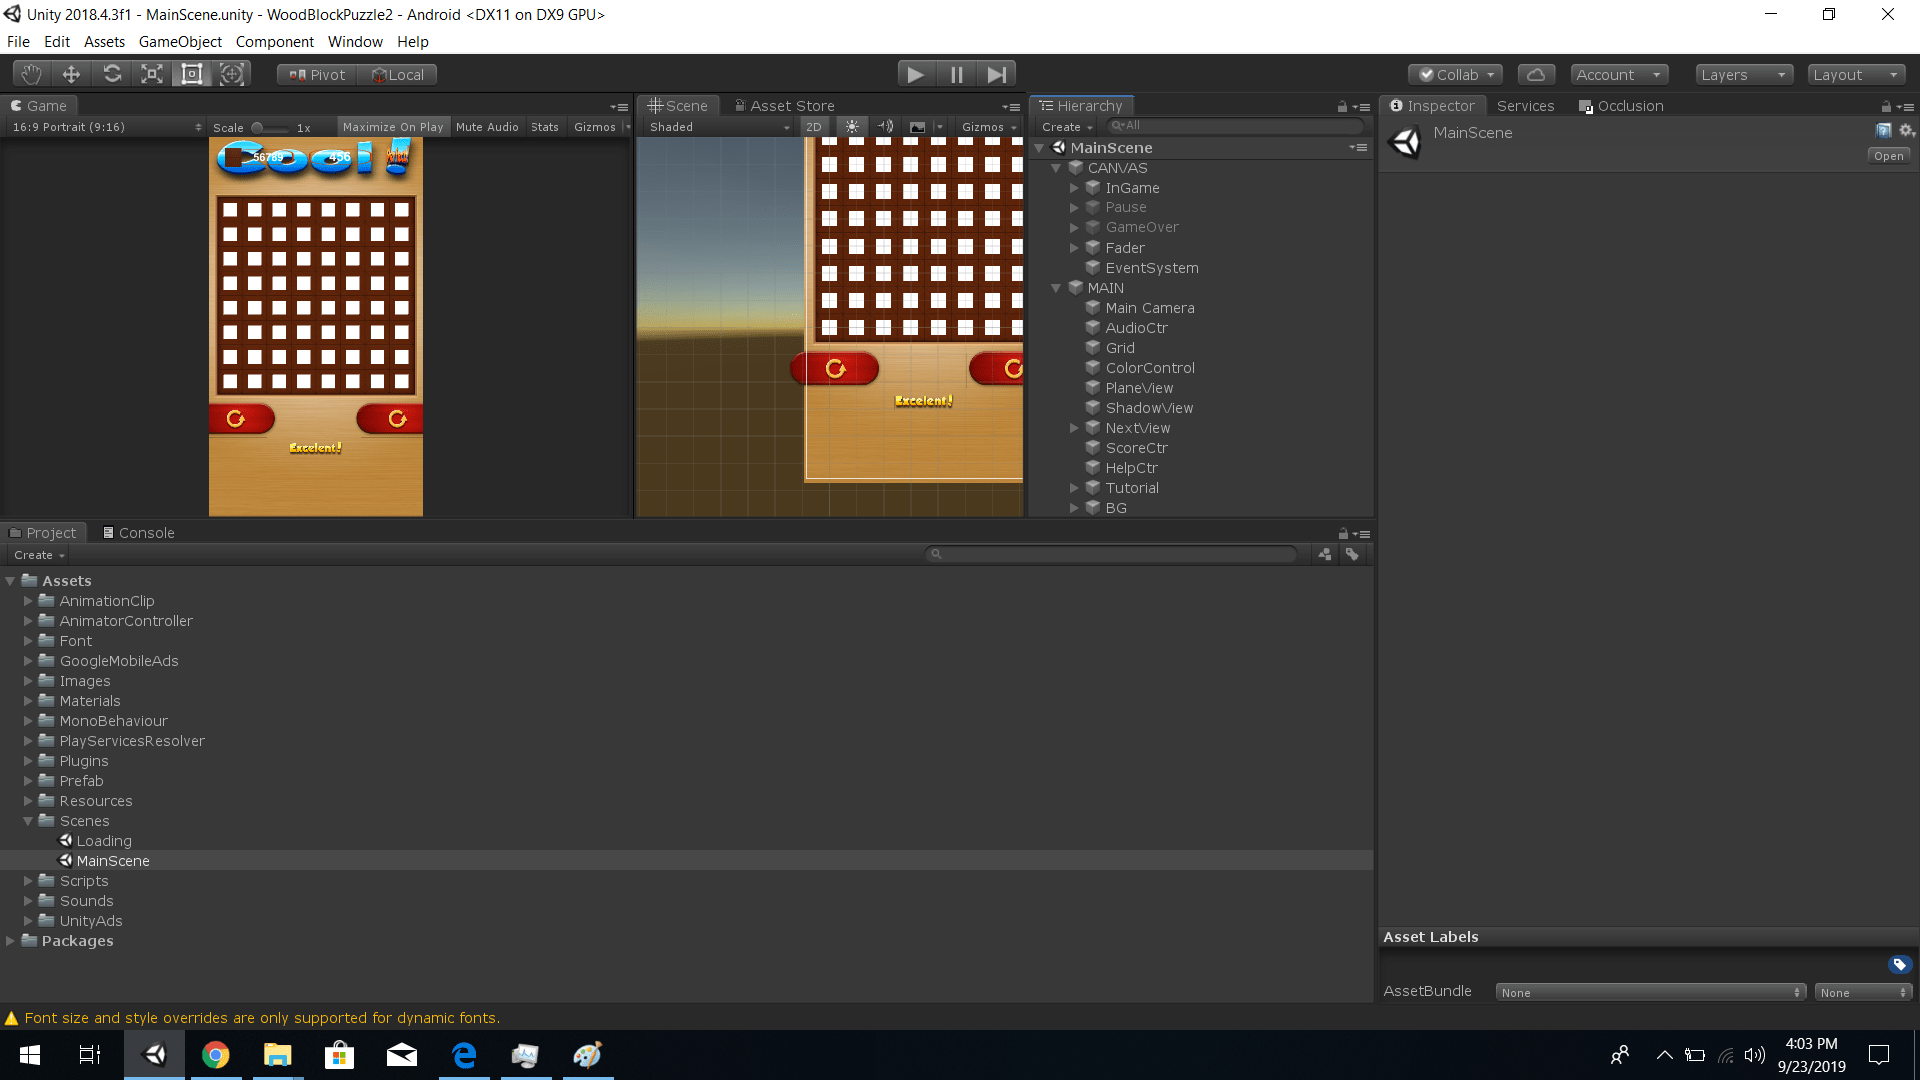Open Google Chrome from taskbar
The height and width of the screenshot is (1080, 1920).
pyautogui.click(x=215, y=1055)
